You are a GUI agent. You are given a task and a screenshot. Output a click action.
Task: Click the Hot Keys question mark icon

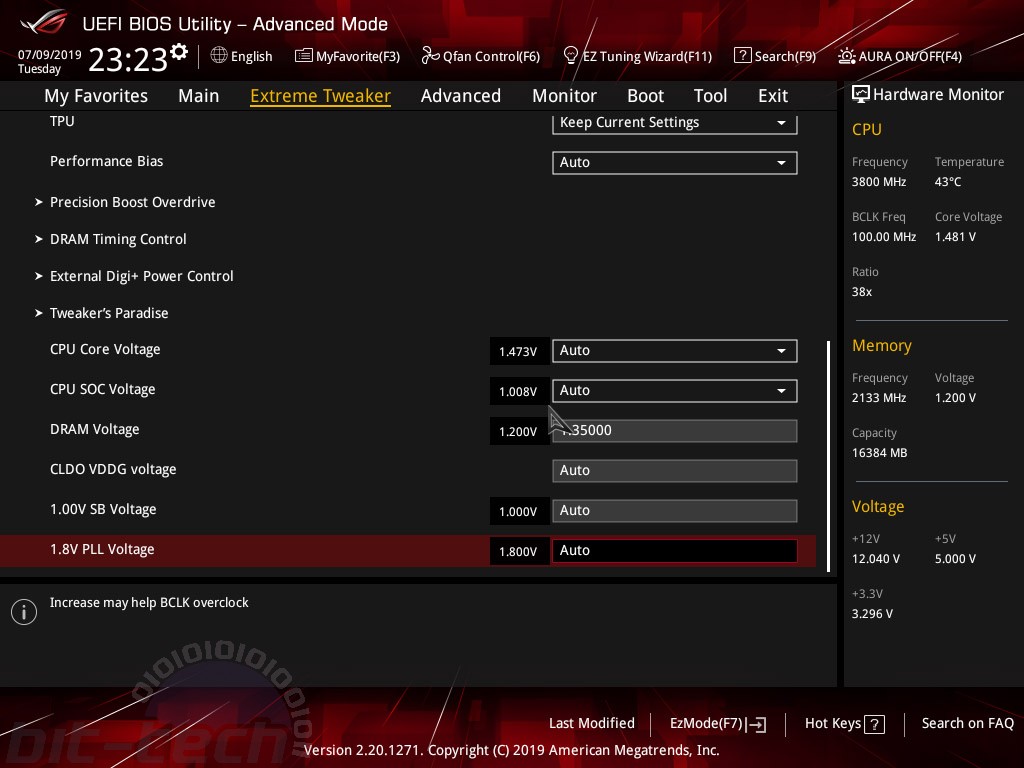click(x=874, y=724)
